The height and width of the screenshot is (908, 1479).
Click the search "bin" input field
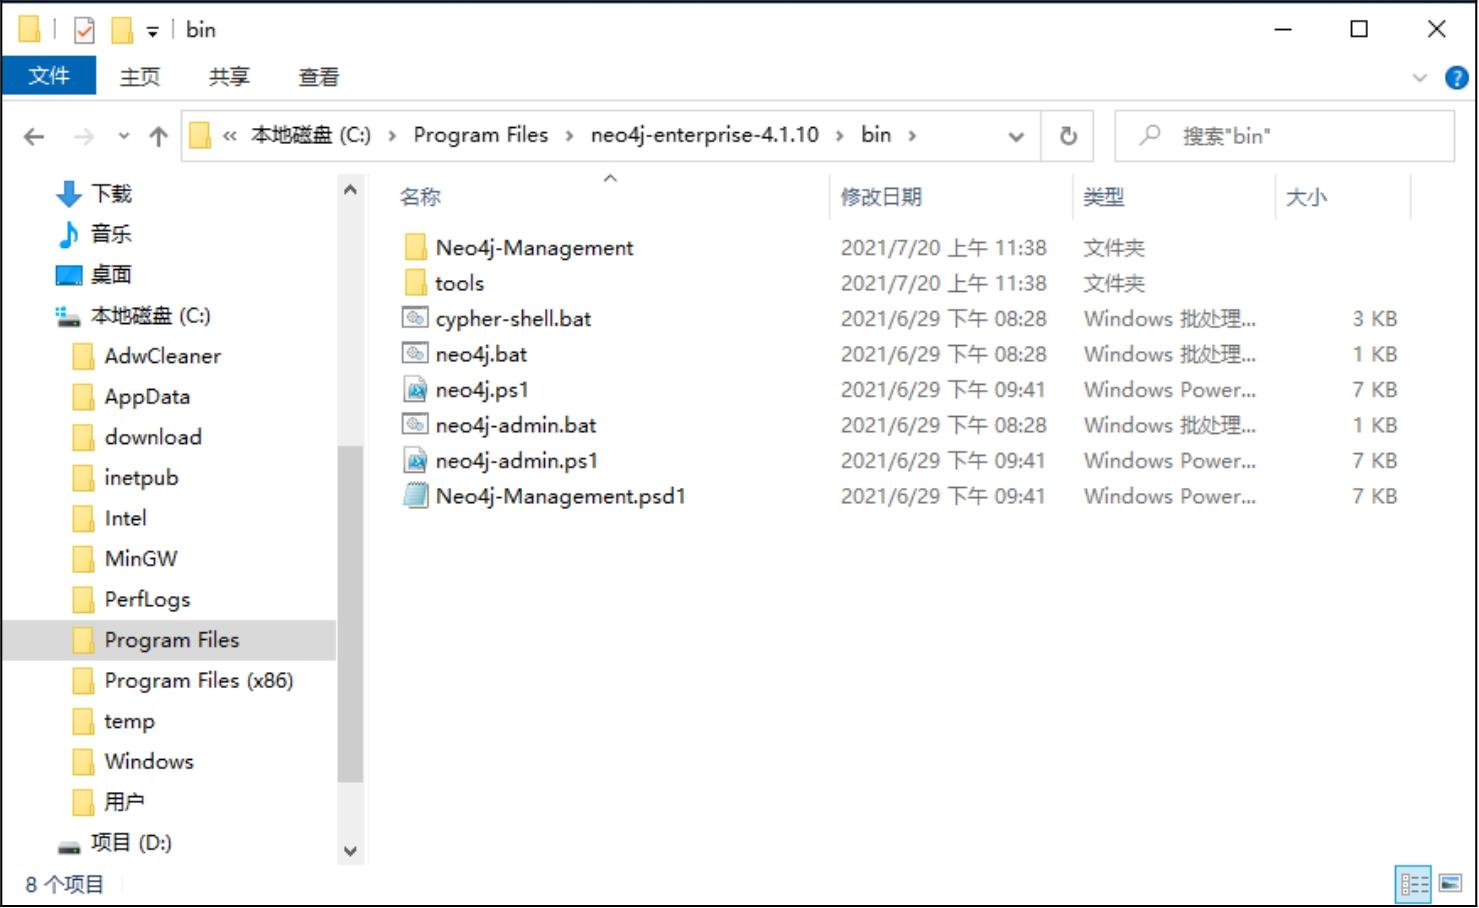(x=1284, y=136)
